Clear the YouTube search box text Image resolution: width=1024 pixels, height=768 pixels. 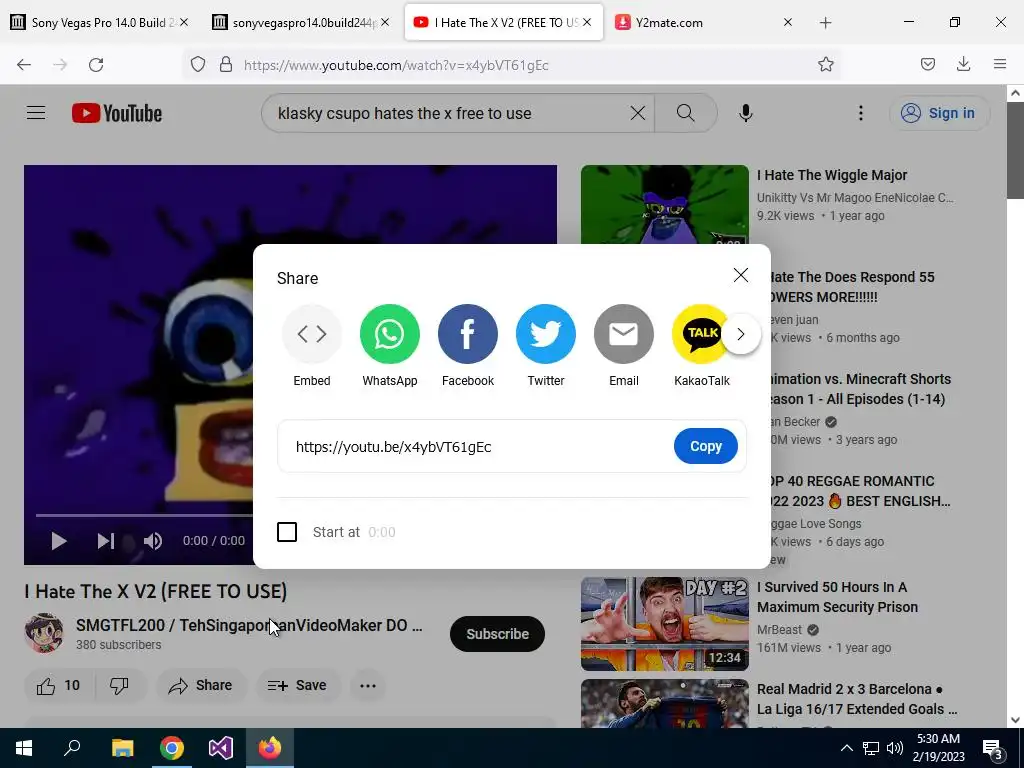pos(638,113)
